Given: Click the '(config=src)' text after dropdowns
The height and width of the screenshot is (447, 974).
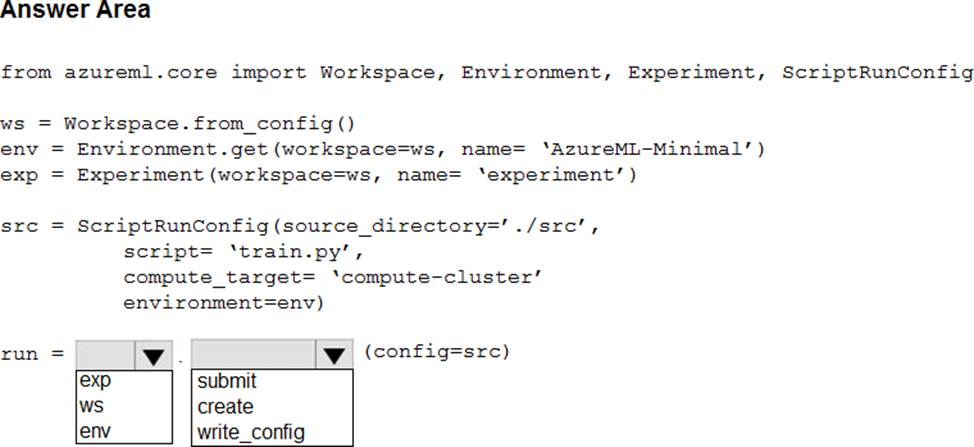Looking at the screenshot, I should [x=437, y=352].
